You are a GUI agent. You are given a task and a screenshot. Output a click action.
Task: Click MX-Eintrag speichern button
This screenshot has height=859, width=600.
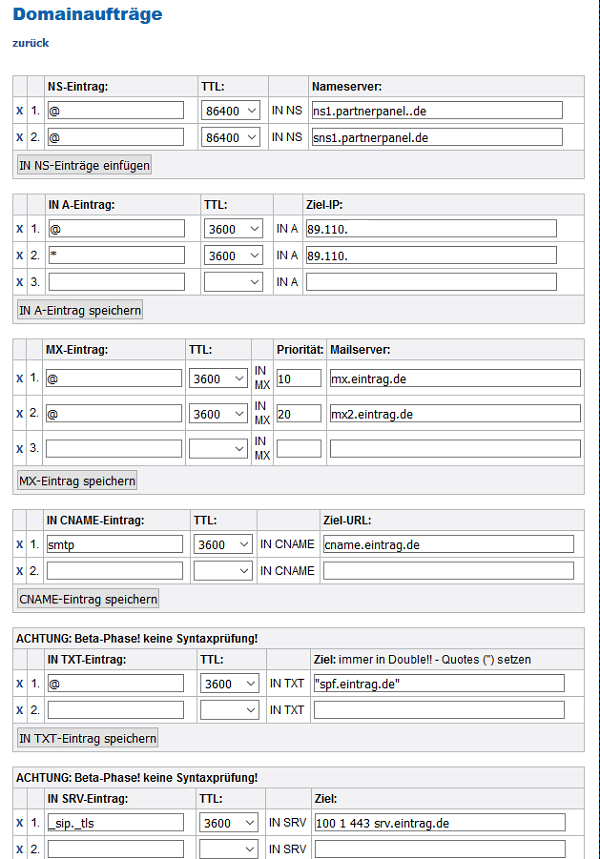pos(77,480)
